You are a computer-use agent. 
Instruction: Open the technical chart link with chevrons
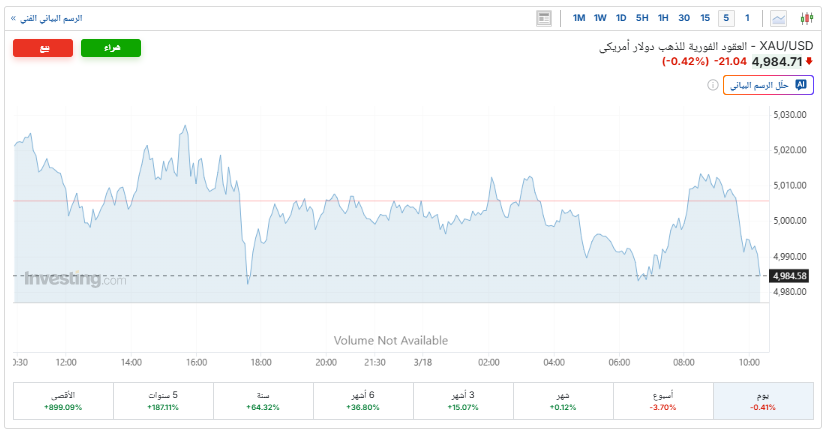coord(52,18)
